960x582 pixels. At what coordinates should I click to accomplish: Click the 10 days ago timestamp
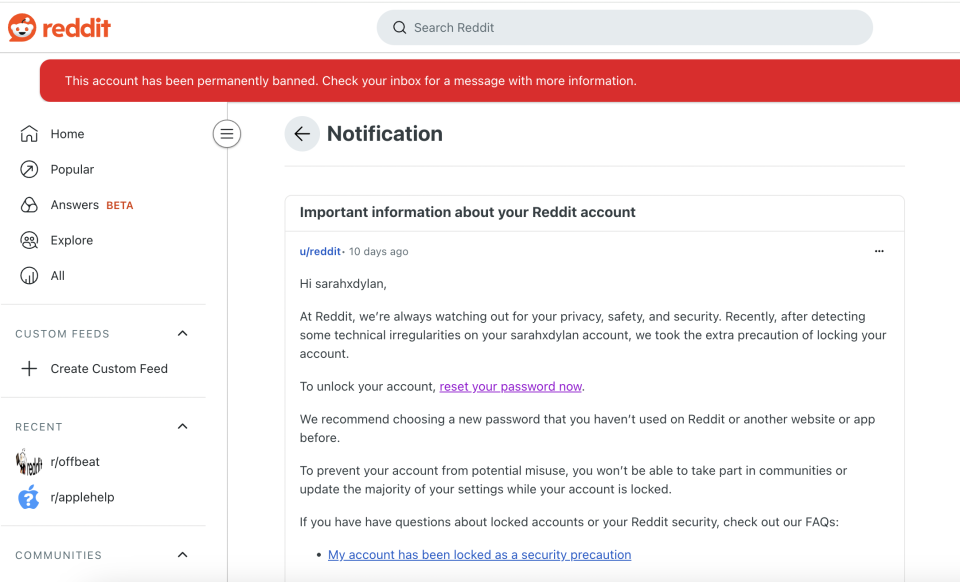click(x=378, y=252)
